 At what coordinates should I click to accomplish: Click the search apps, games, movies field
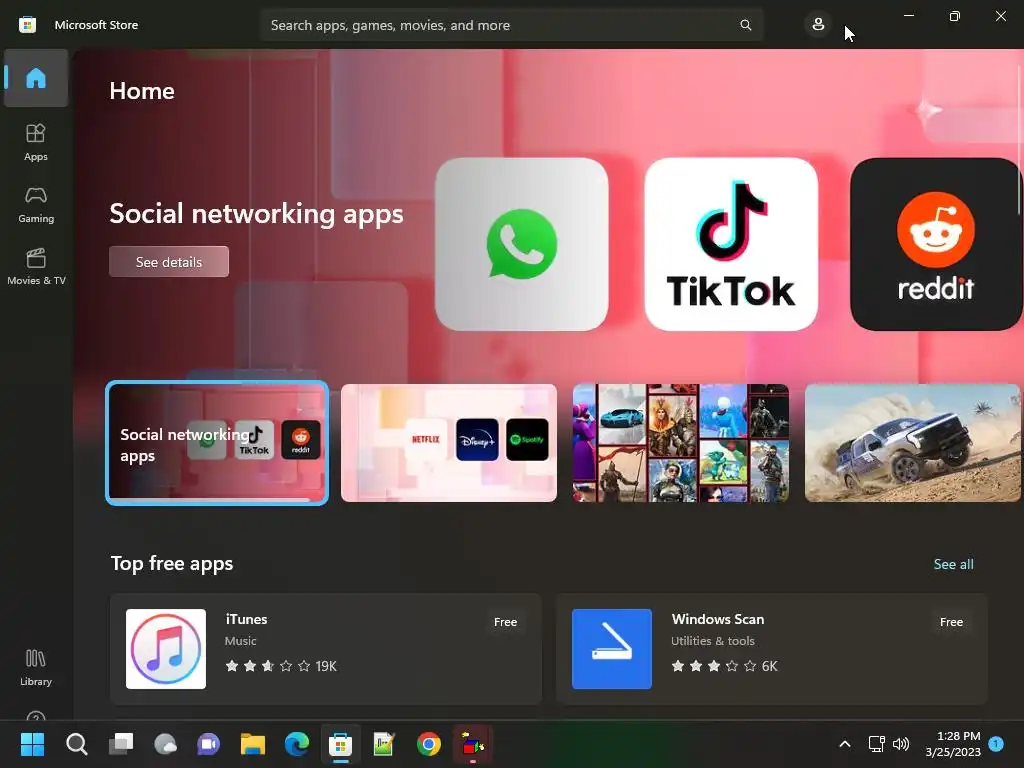coord(511,25)
